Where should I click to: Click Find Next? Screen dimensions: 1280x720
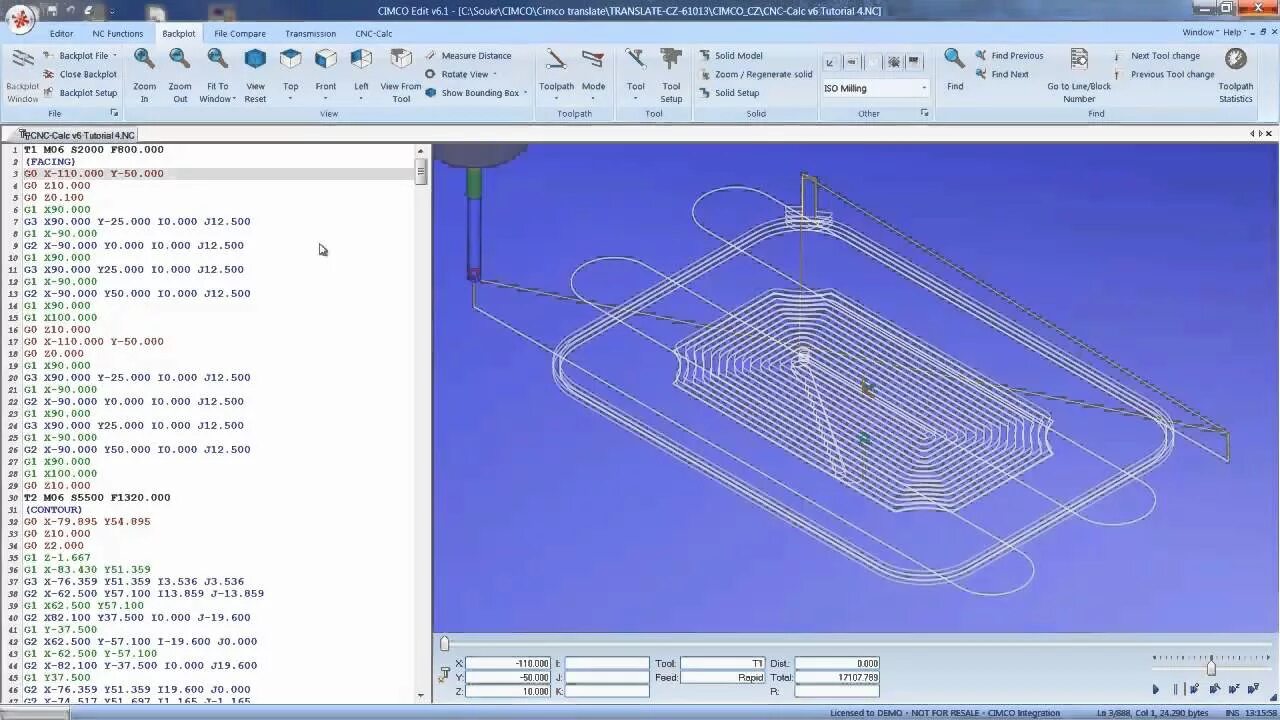pos(1002,74)
